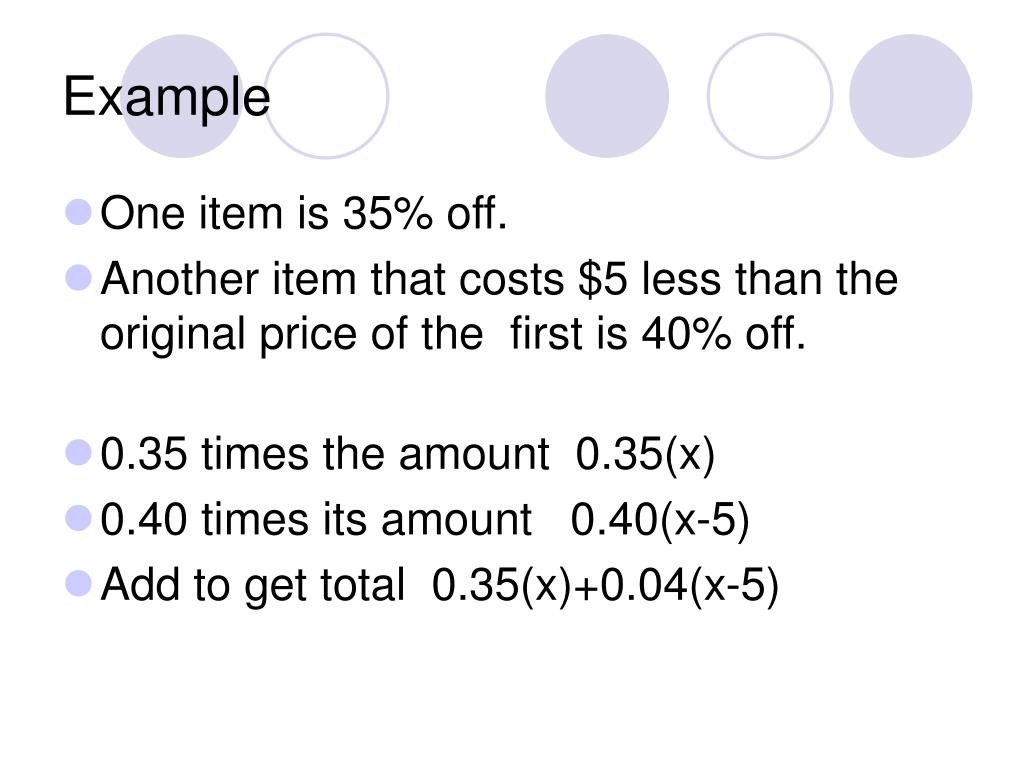Click the total expression "0.35(x)+0.04(x-5)"
Viewport: 1024px width, 768px height.
tap(605, 585)
